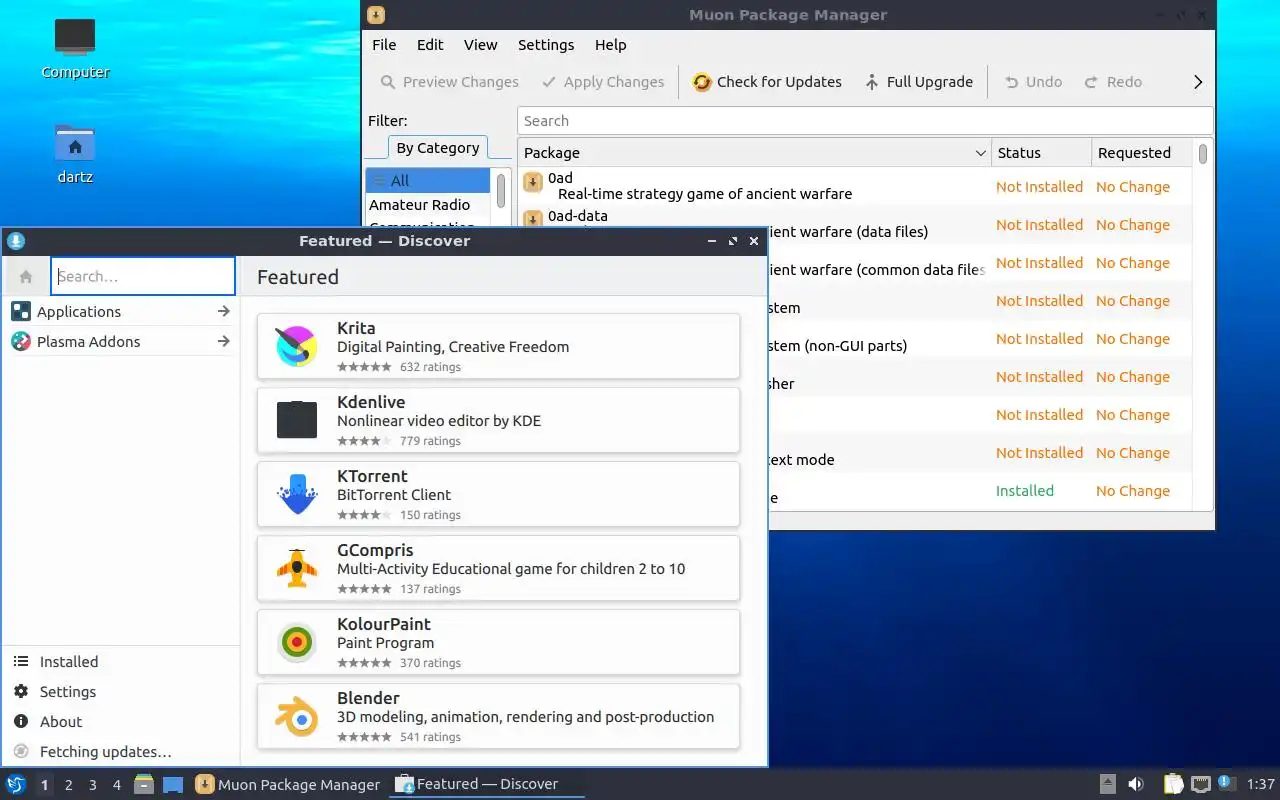Viewport: 1280px width, 800px height.
Task: Expand the Plasma Addons category arrow
Action: (223, 342)
